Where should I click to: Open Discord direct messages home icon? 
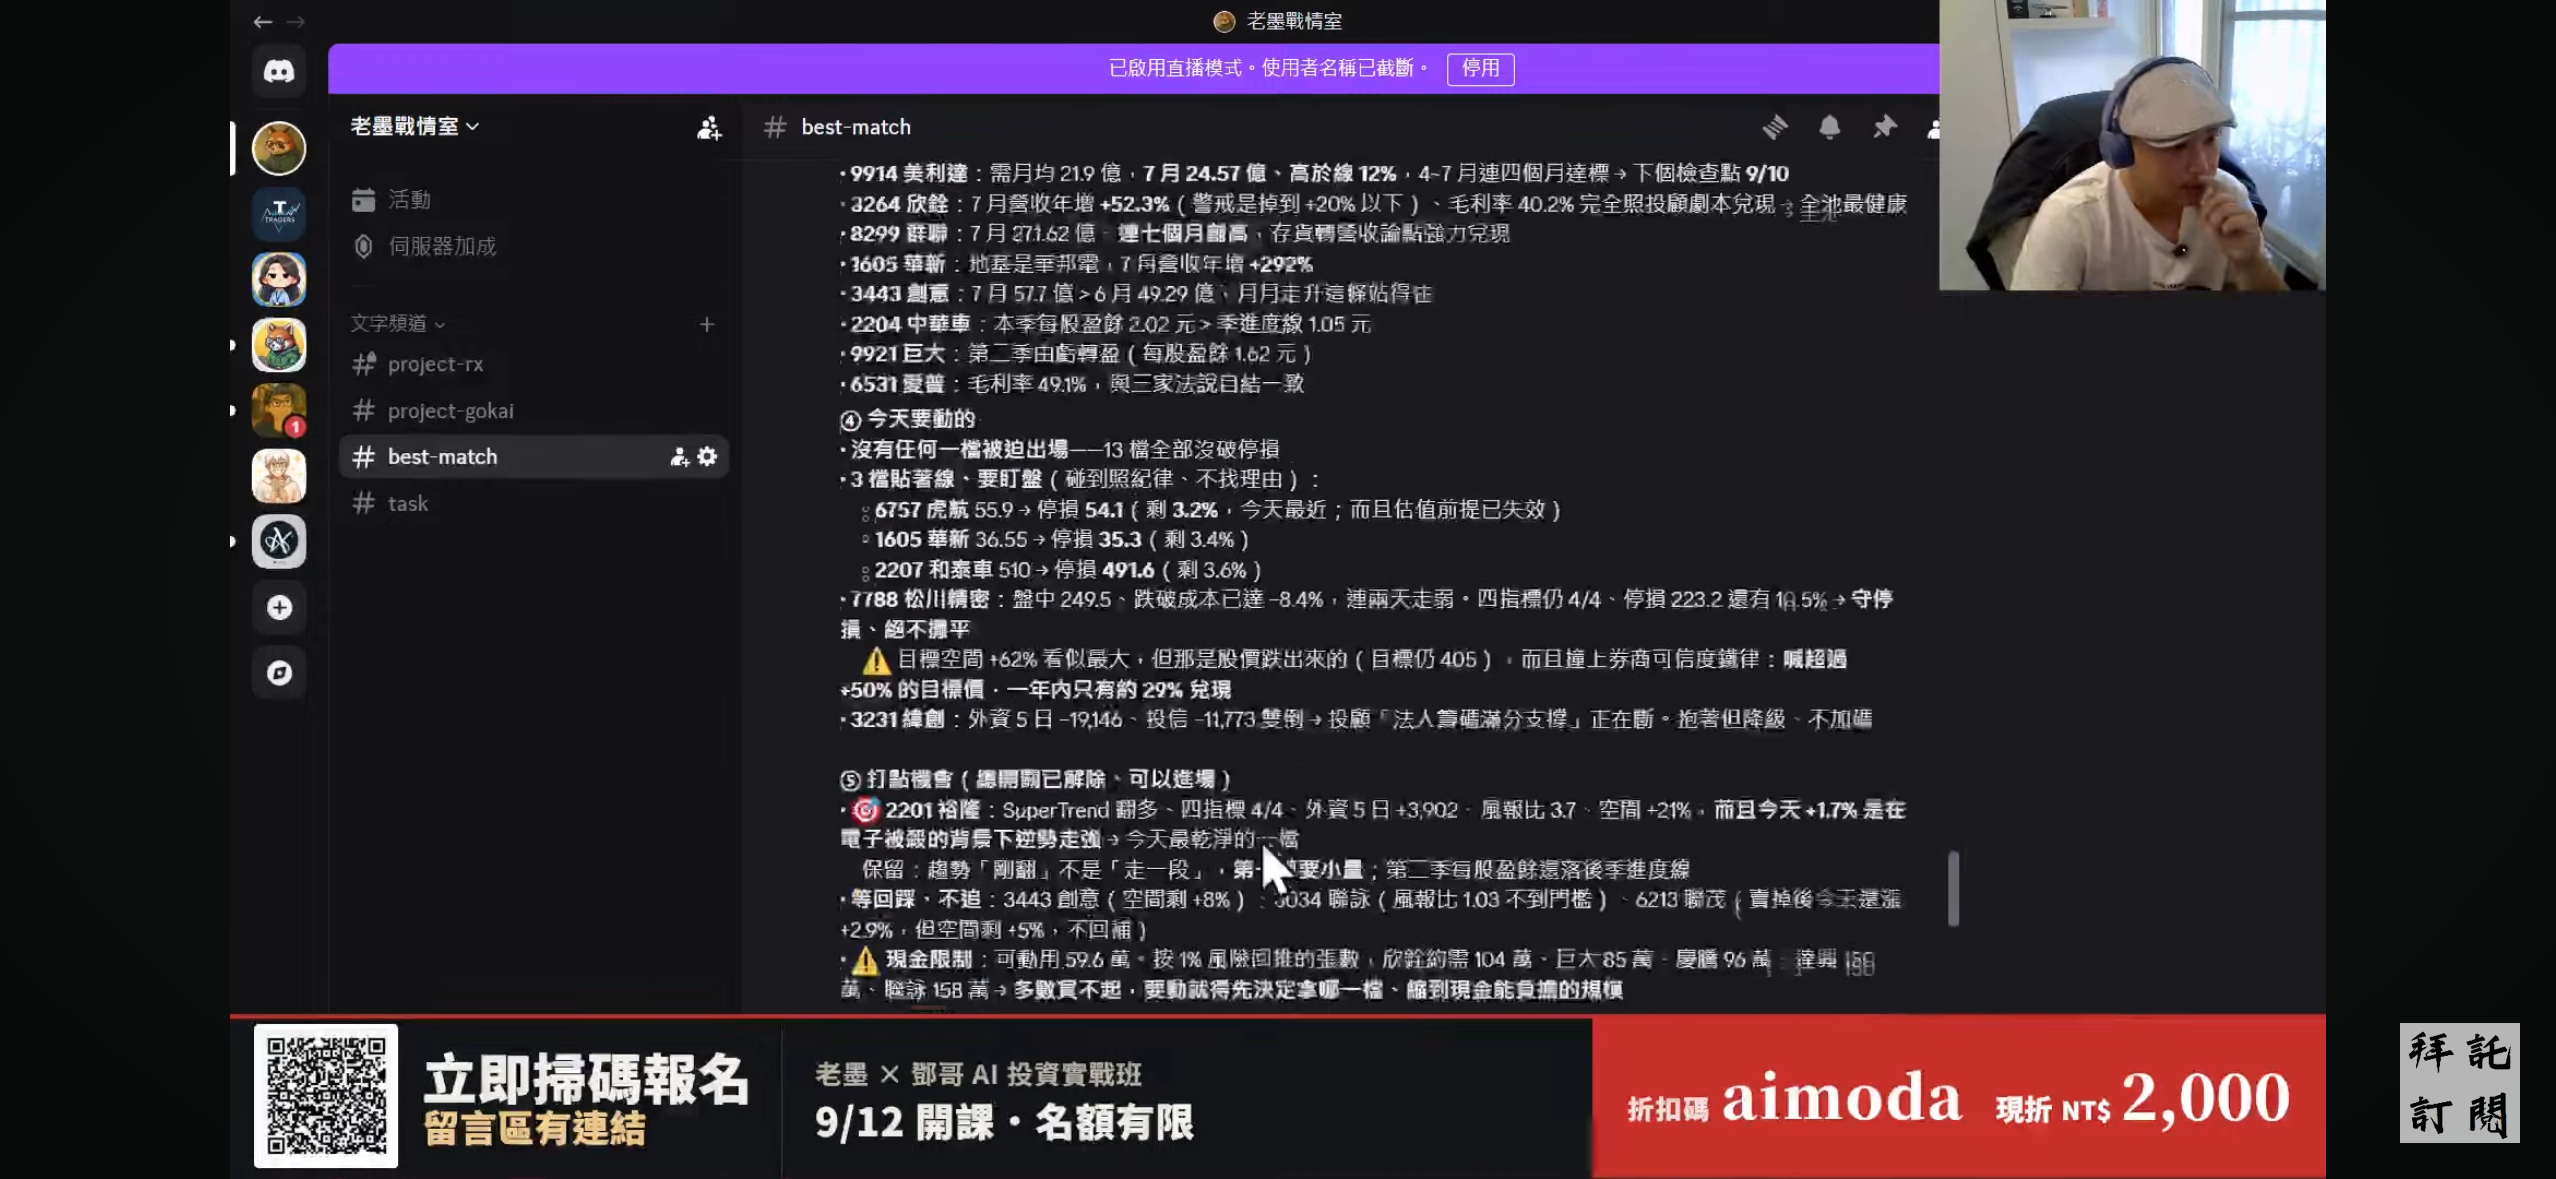tap(279, 71)
